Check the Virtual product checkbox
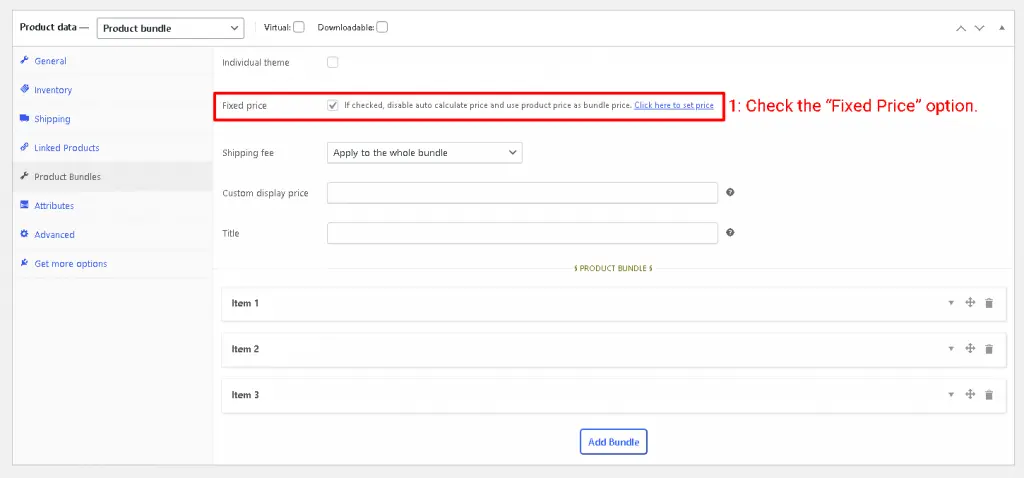 coord(299,27)
